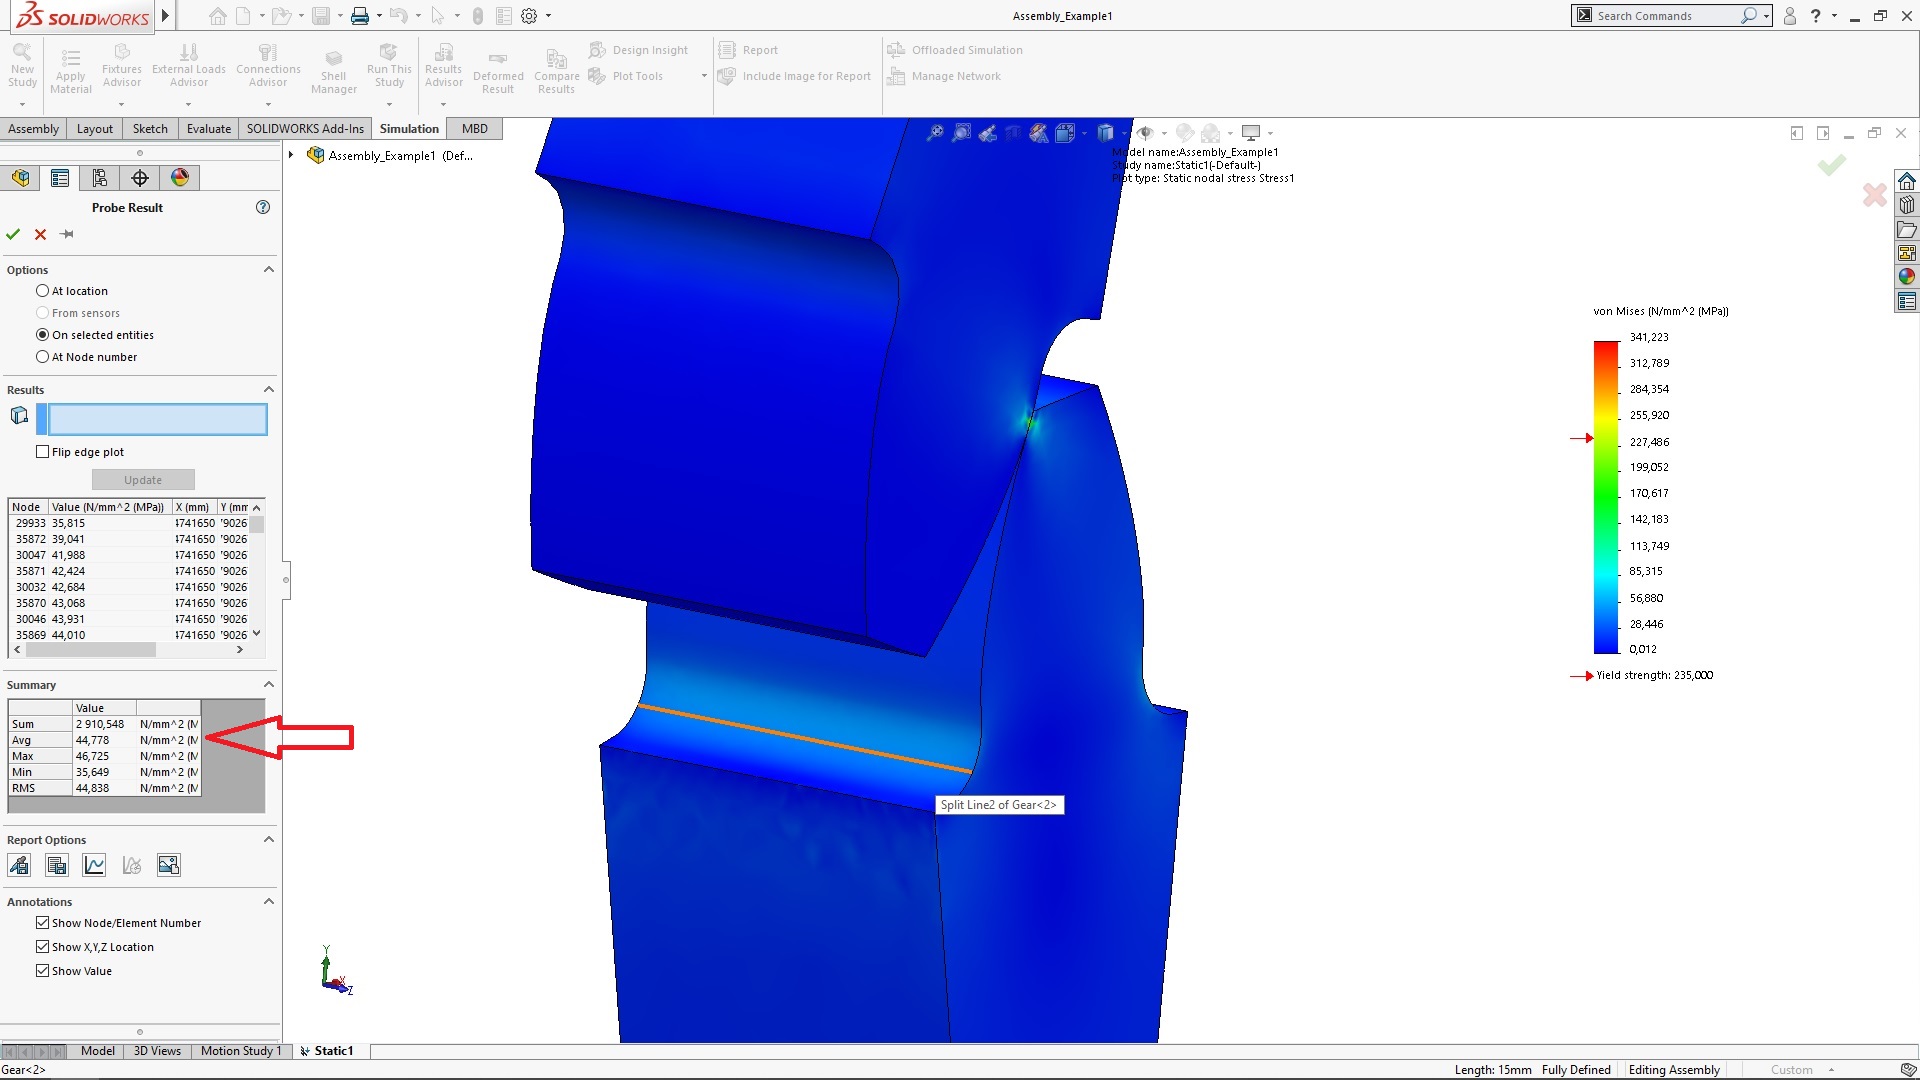Image resolution: width=1920 pixels, height=1080 pixels.
Task: Save probe results as sensor
Action: click(x=19, y=865)
